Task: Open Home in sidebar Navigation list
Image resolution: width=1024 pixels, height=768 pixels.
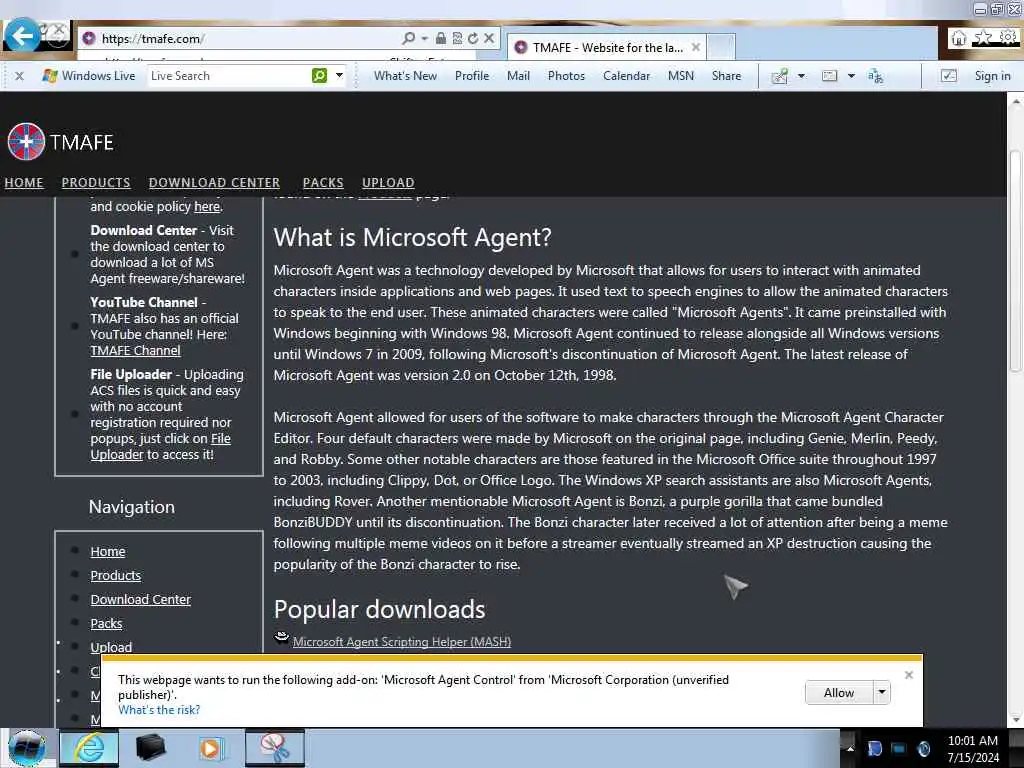Action: coord(108,552)
